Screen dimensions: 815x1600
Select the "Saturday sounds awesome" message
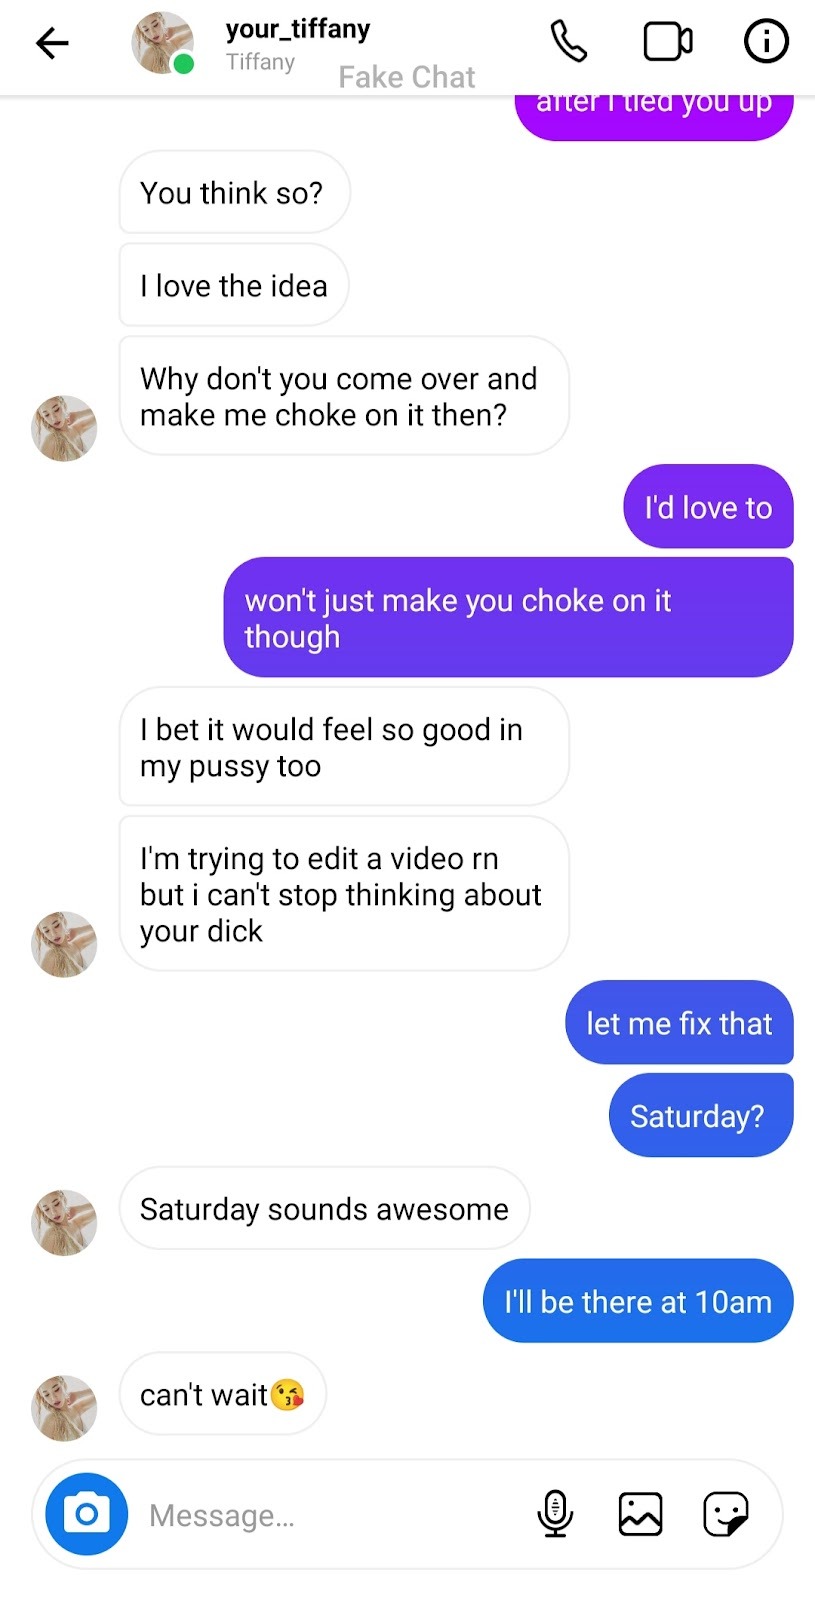(324, 1208)
